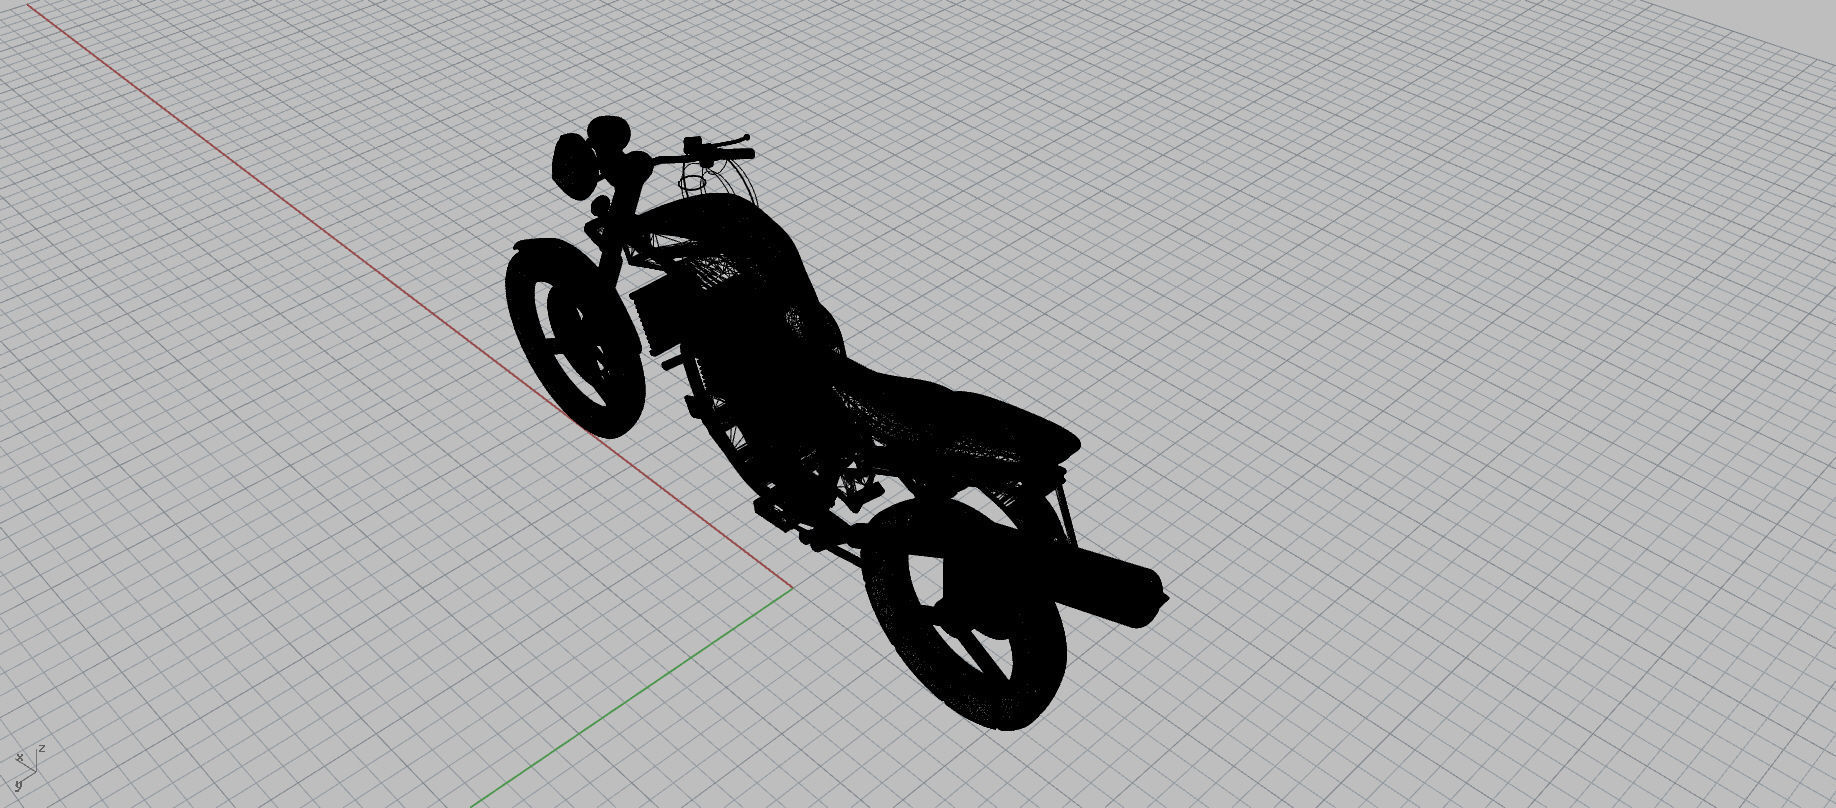Select the motorcycle's round headlight
This screenshot has height=808, width=1836.
(573, 166)
